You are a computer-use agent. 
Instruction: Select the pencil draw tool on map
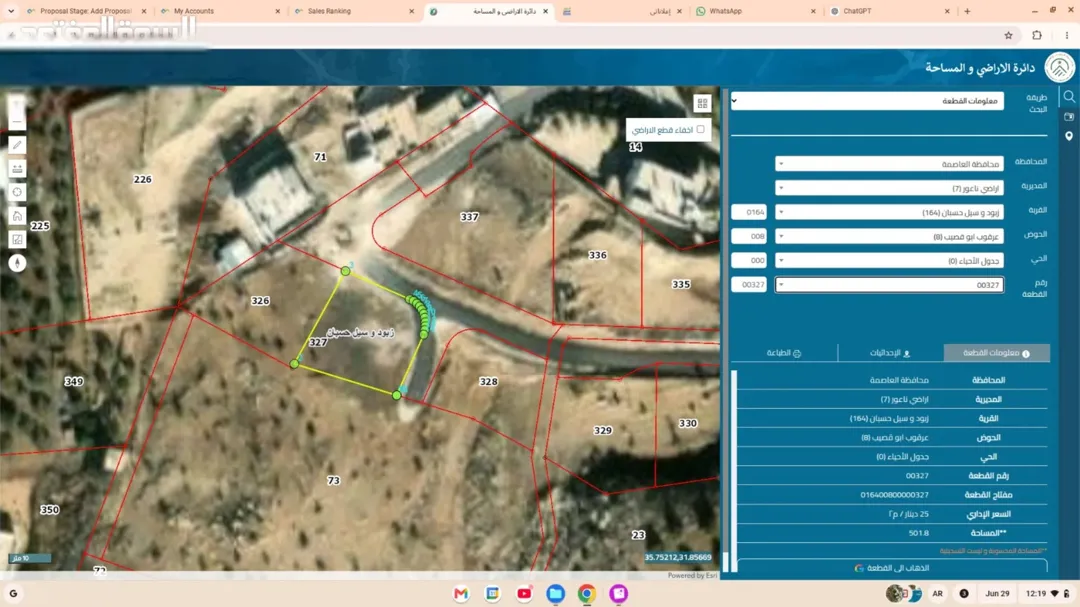point(17,145)
